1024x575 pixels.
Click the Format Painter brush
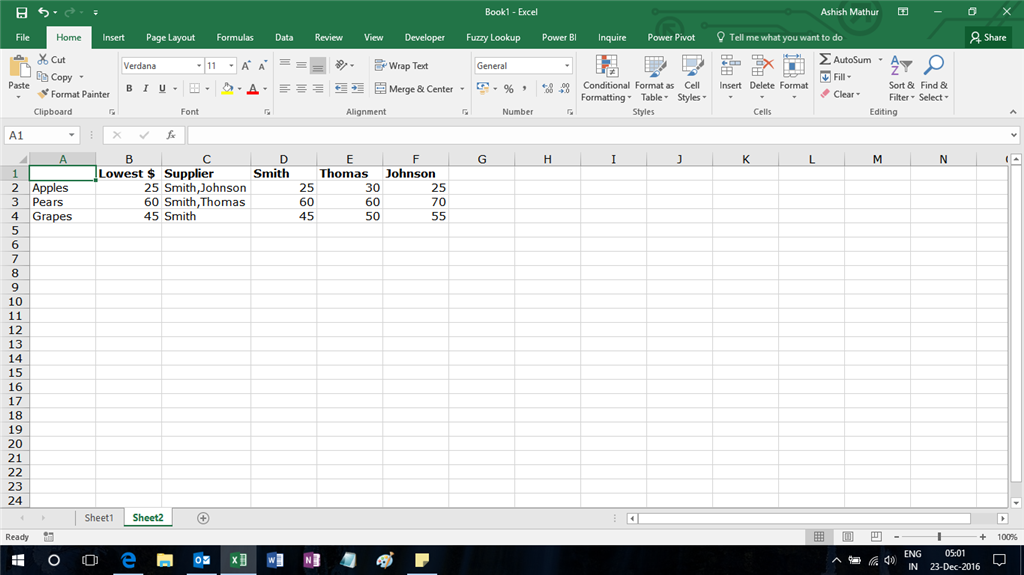[43, 94]
